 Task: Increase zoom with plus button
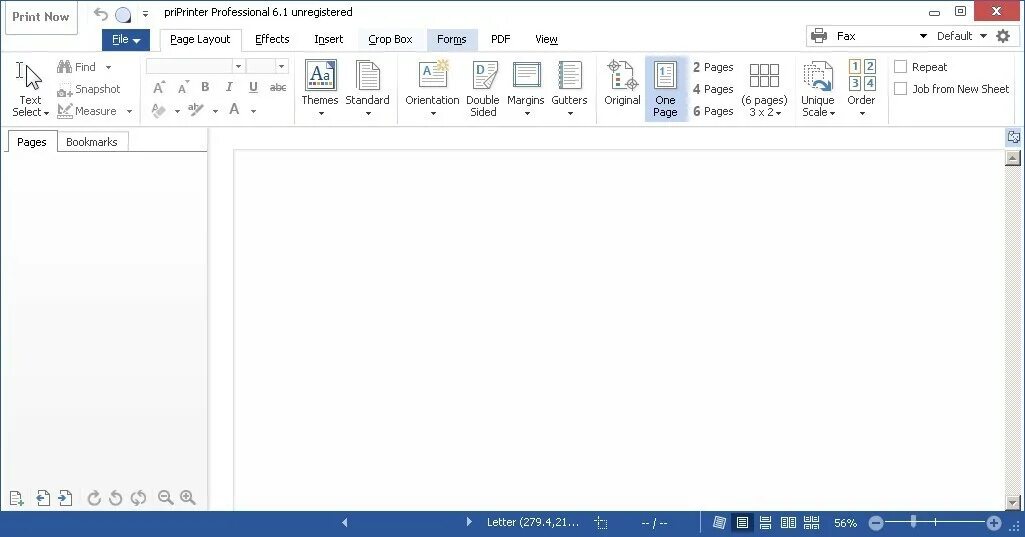coord(994,523)
